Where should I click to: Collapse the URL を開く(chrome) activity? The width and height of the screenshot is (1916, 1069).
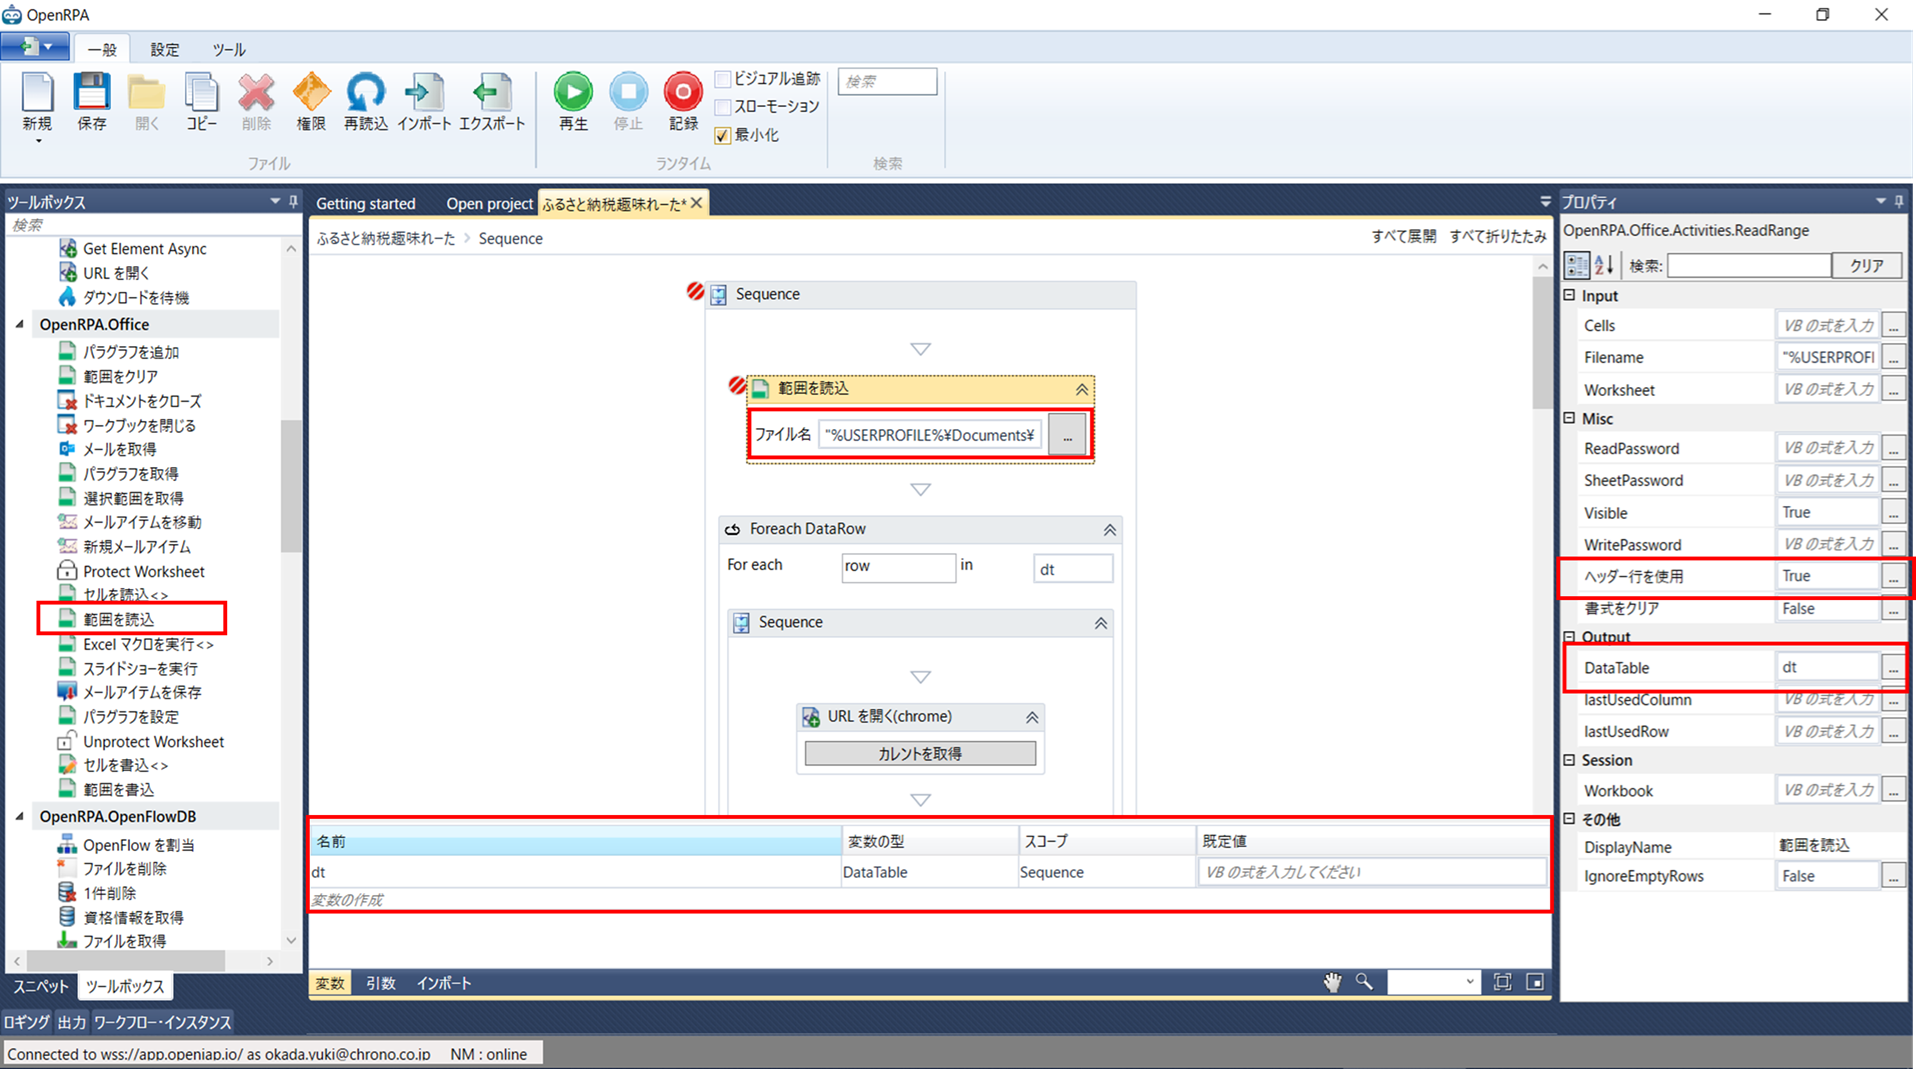click(1032, 717)
